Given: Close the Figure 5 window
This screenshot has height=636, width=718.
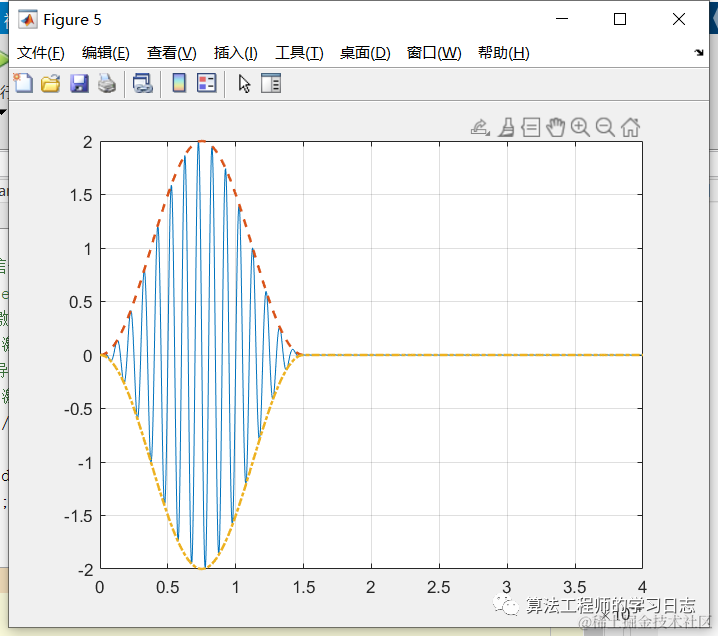Looking at the screenshot, I should coord(679,19).
